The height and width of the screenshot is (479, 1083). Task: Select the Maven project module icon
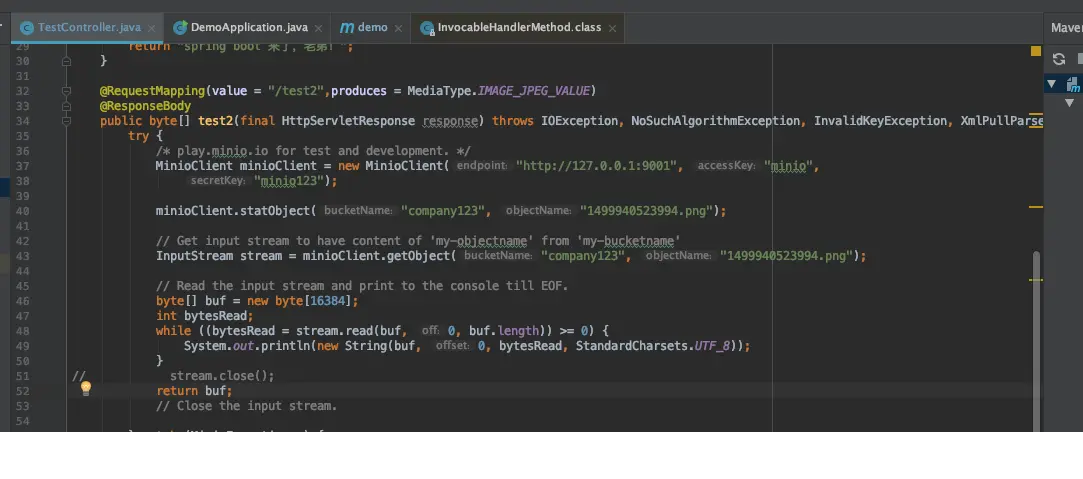coord(1073,84)
